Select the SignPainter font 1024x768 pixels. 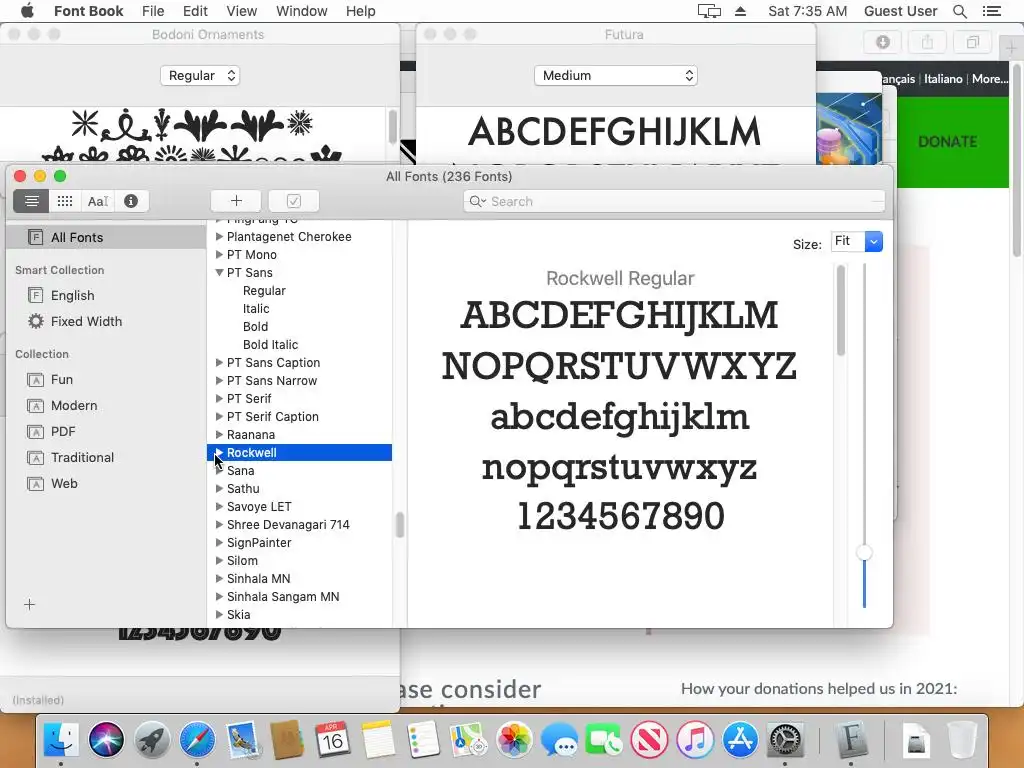[259, 543]
